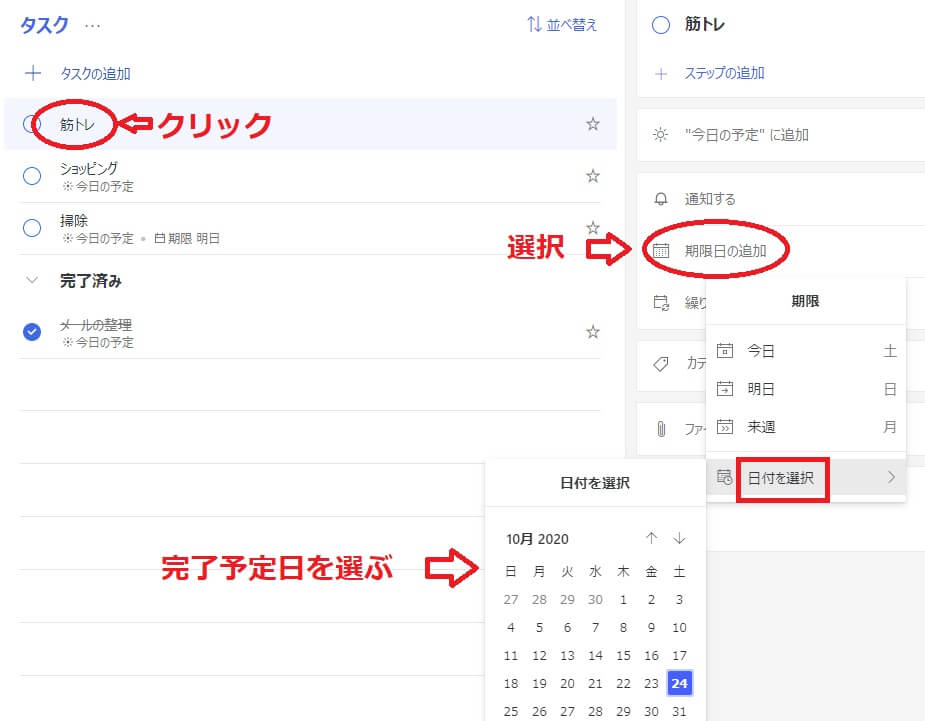Expand the 日付を選択 submenu chevron
The width and height of the screenshot is (925, 721).
pyautogui.click(x=890, y=478)
